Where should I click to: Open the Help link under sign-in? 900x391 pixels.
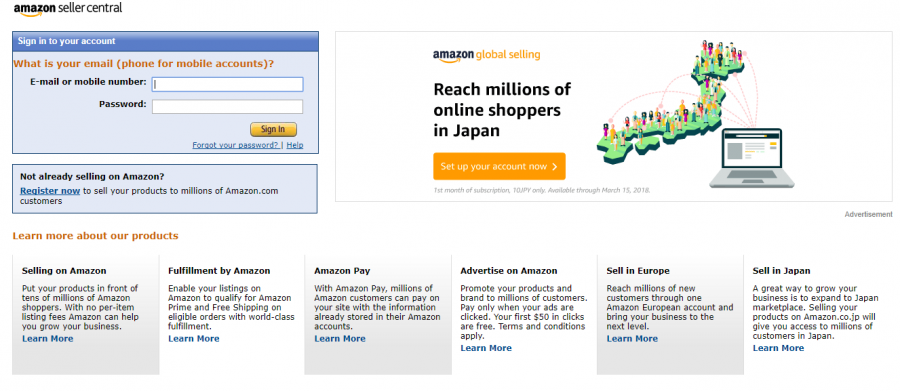(x=295, y=145)
